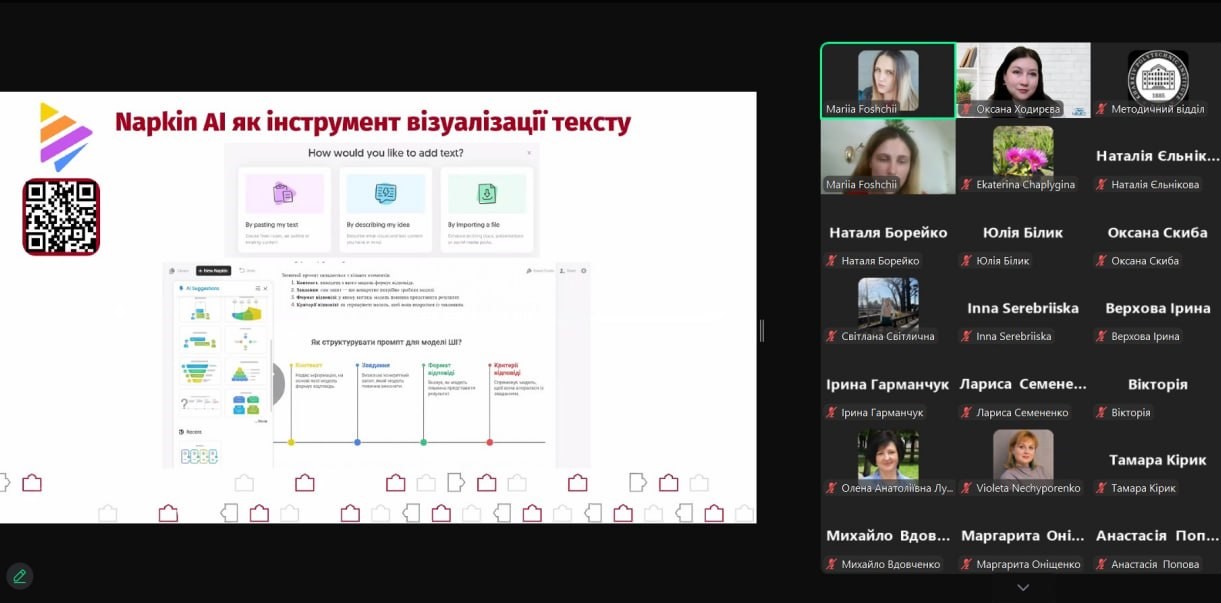Click large name Наталія Єльнік… in its tile

(1158, 156)
